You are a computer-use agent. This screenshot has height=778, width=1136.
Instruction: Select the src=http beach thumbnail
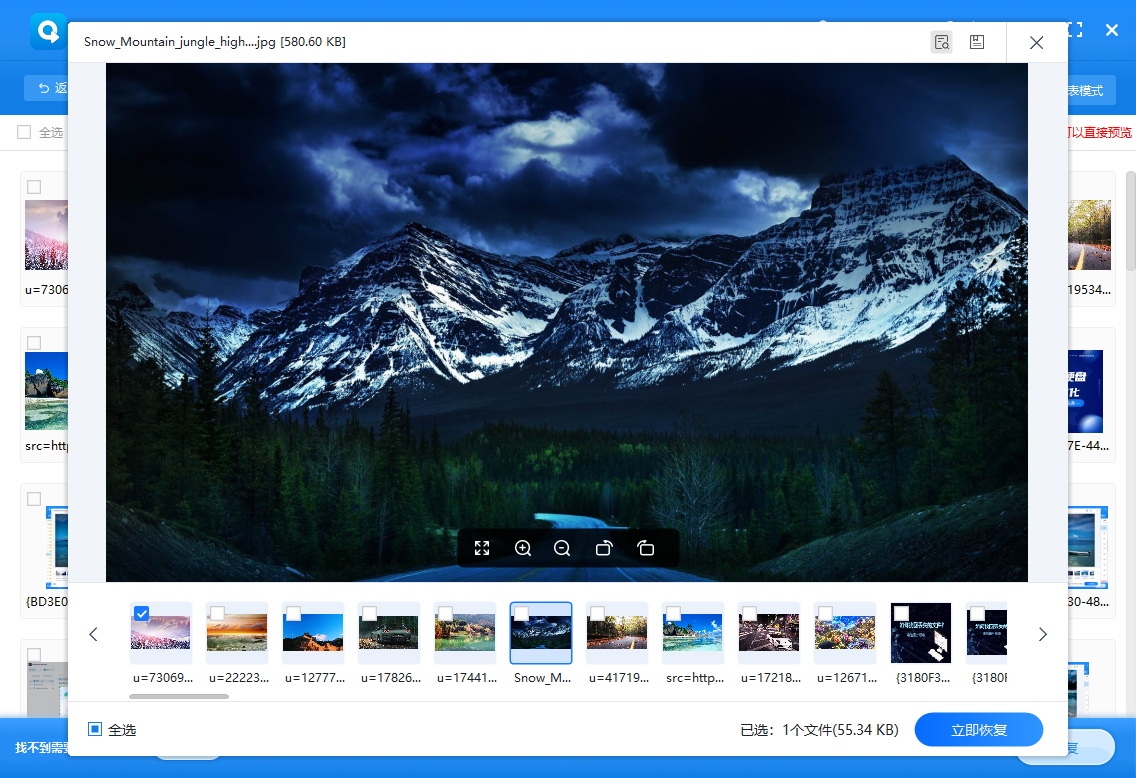pyautogui.click(x=693, y=632)
